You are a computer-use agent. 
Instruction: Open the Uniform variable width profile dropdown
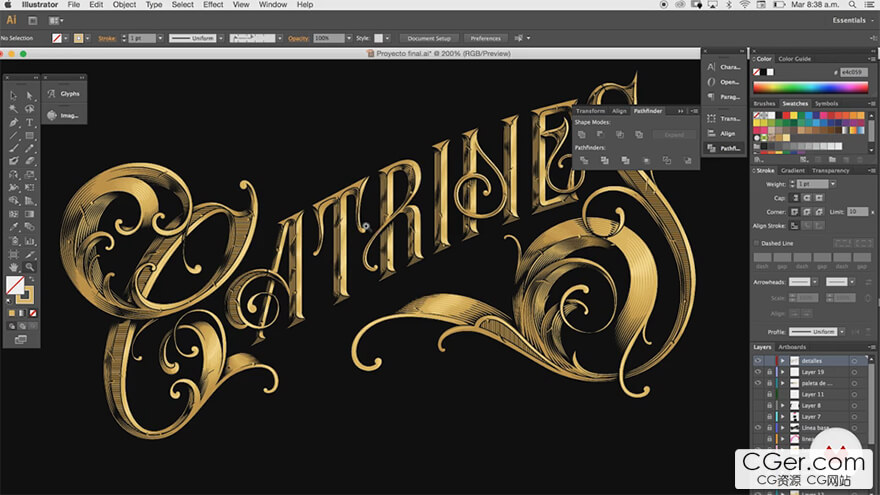221,38
